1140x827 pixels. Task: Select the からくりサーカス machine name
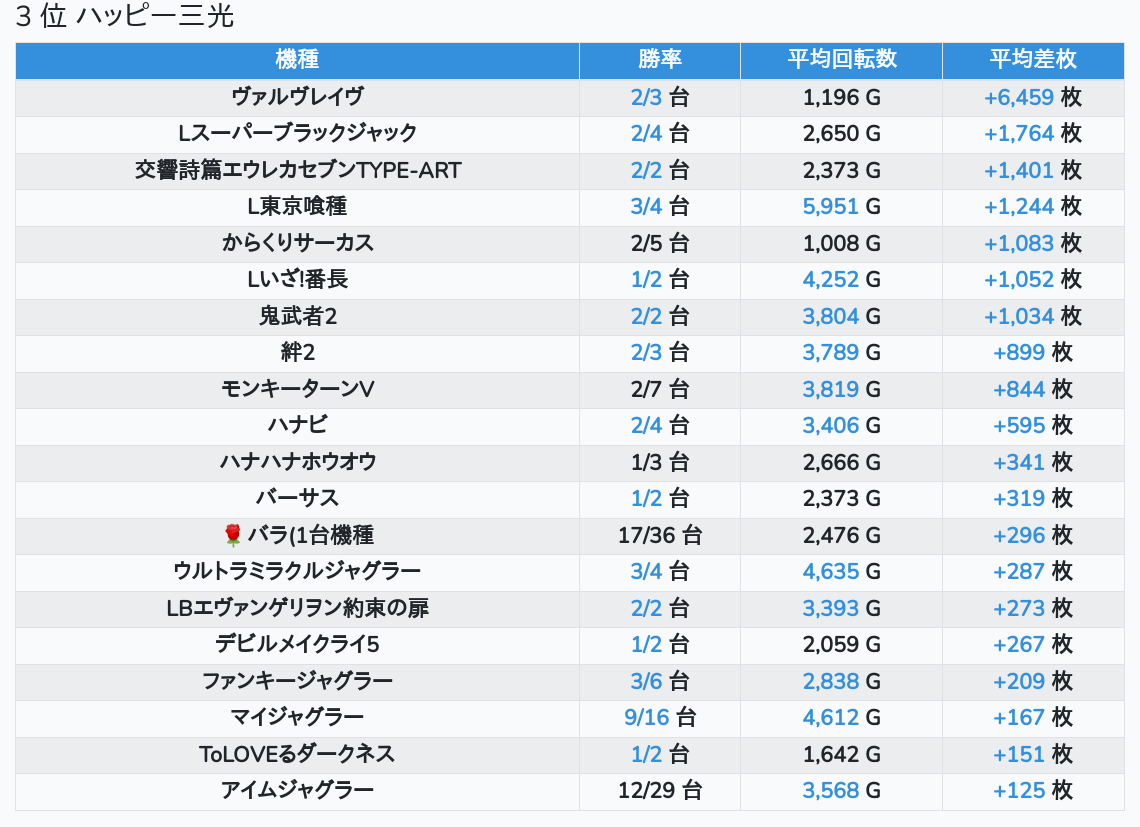297,243
